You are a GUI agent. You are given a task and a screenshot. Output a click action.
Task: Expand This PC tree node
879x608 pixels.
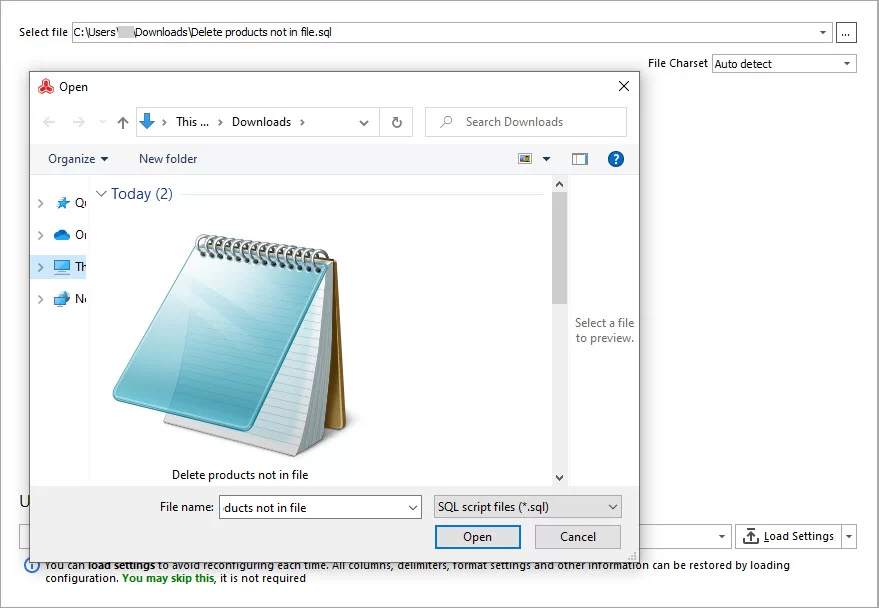tap(40, 267)
